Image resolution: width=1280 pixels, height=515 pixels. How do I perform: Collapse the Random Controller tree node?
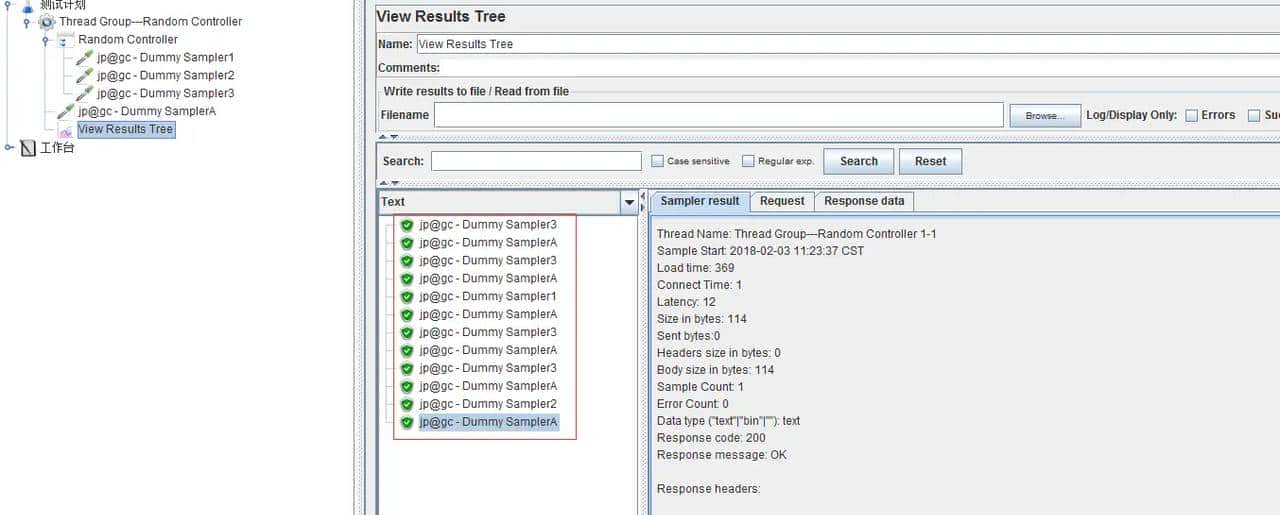[x=45, y=40]
